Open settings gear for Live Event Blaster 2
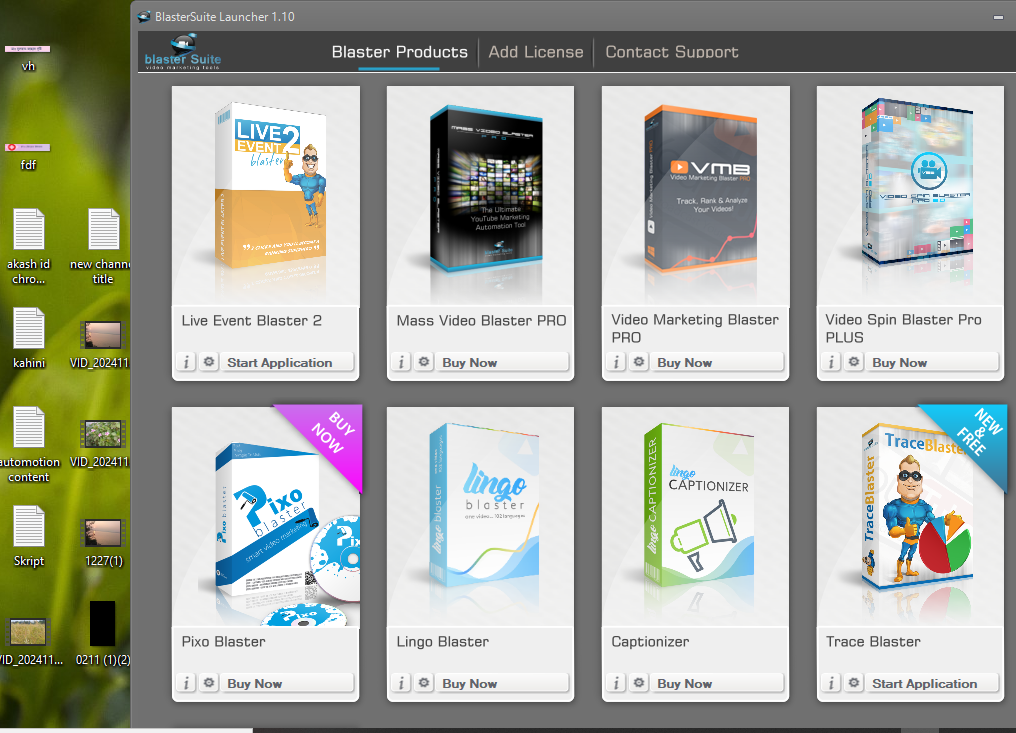The height and width of the screenshot is (733, 1016). pos(209,362)
